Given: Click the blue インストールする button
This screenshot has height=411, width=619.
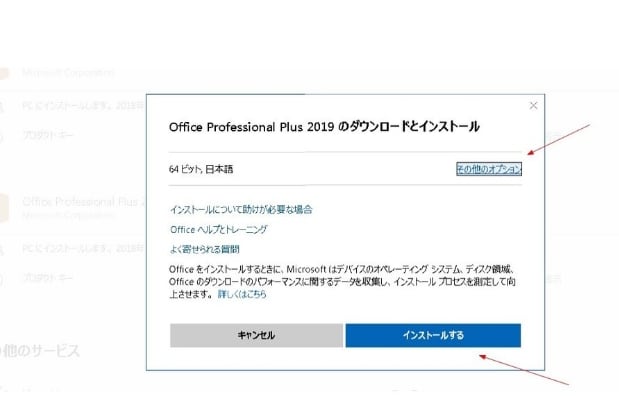Looking at the screenshot, I should (x=433, y=335).
